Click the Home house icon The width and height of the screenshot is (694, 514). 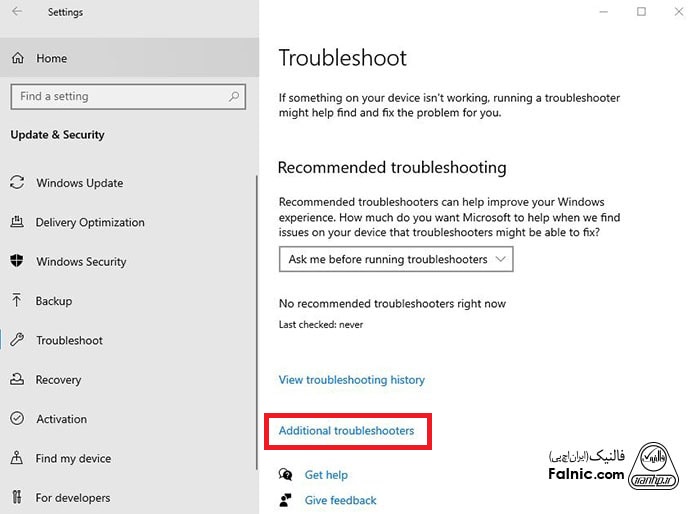point(17,58)
